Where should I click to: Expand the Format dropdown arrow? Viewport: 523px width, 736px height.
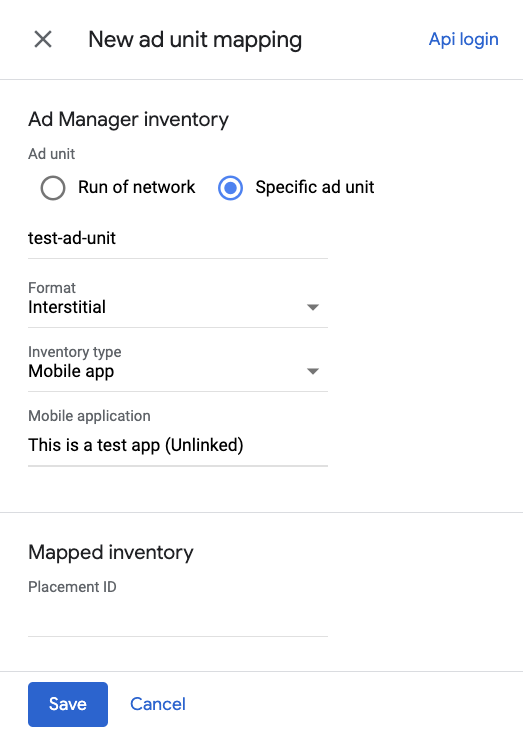(313, 307)
